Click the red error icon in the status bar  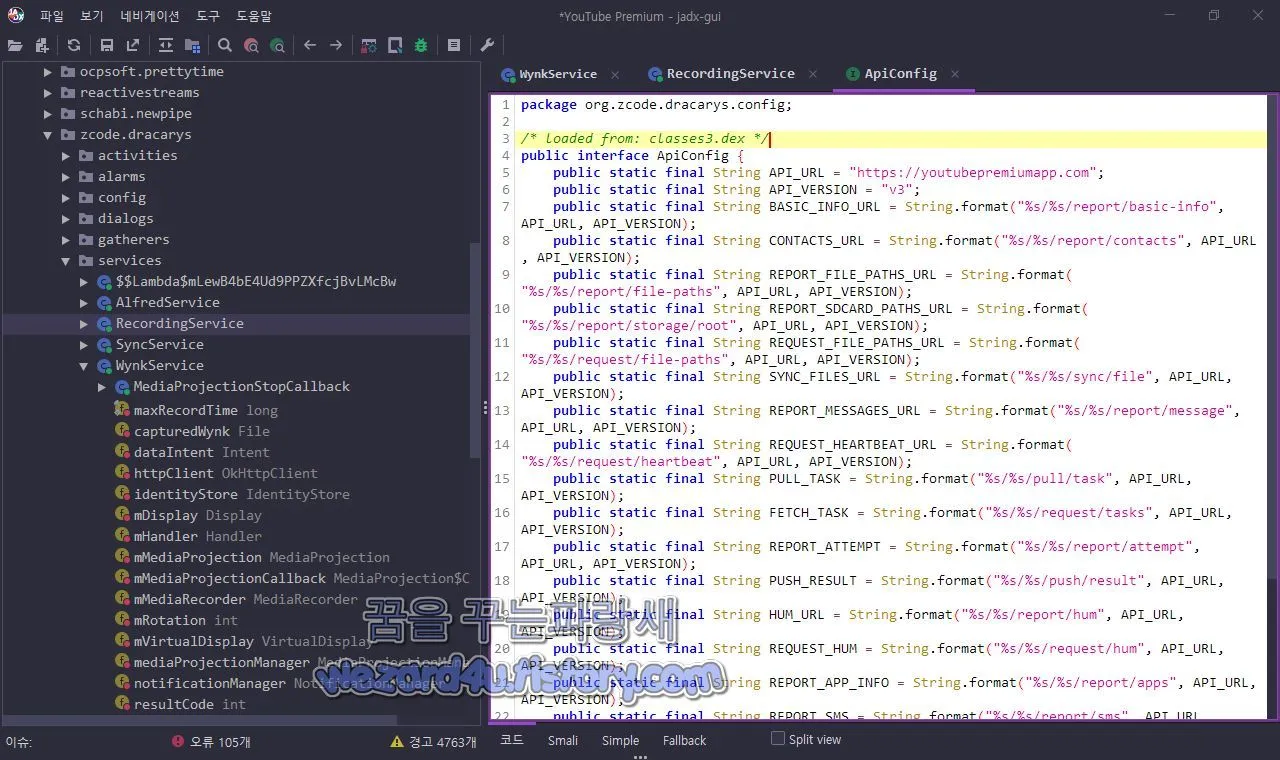[178, 741]
